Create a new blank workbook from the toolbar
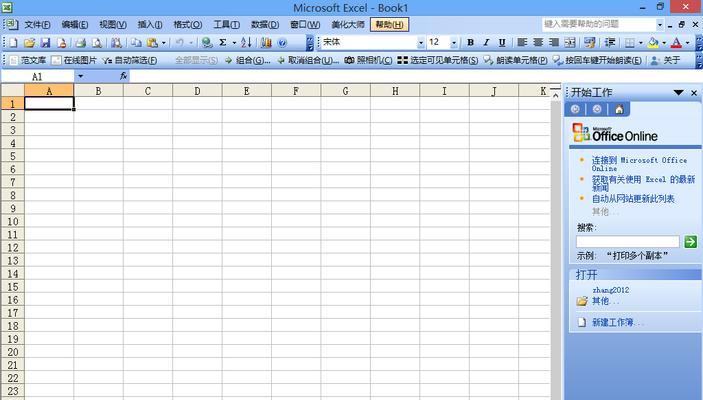Image resolution: width=703 pixels, height=400 pixels. tap(13, 43)
